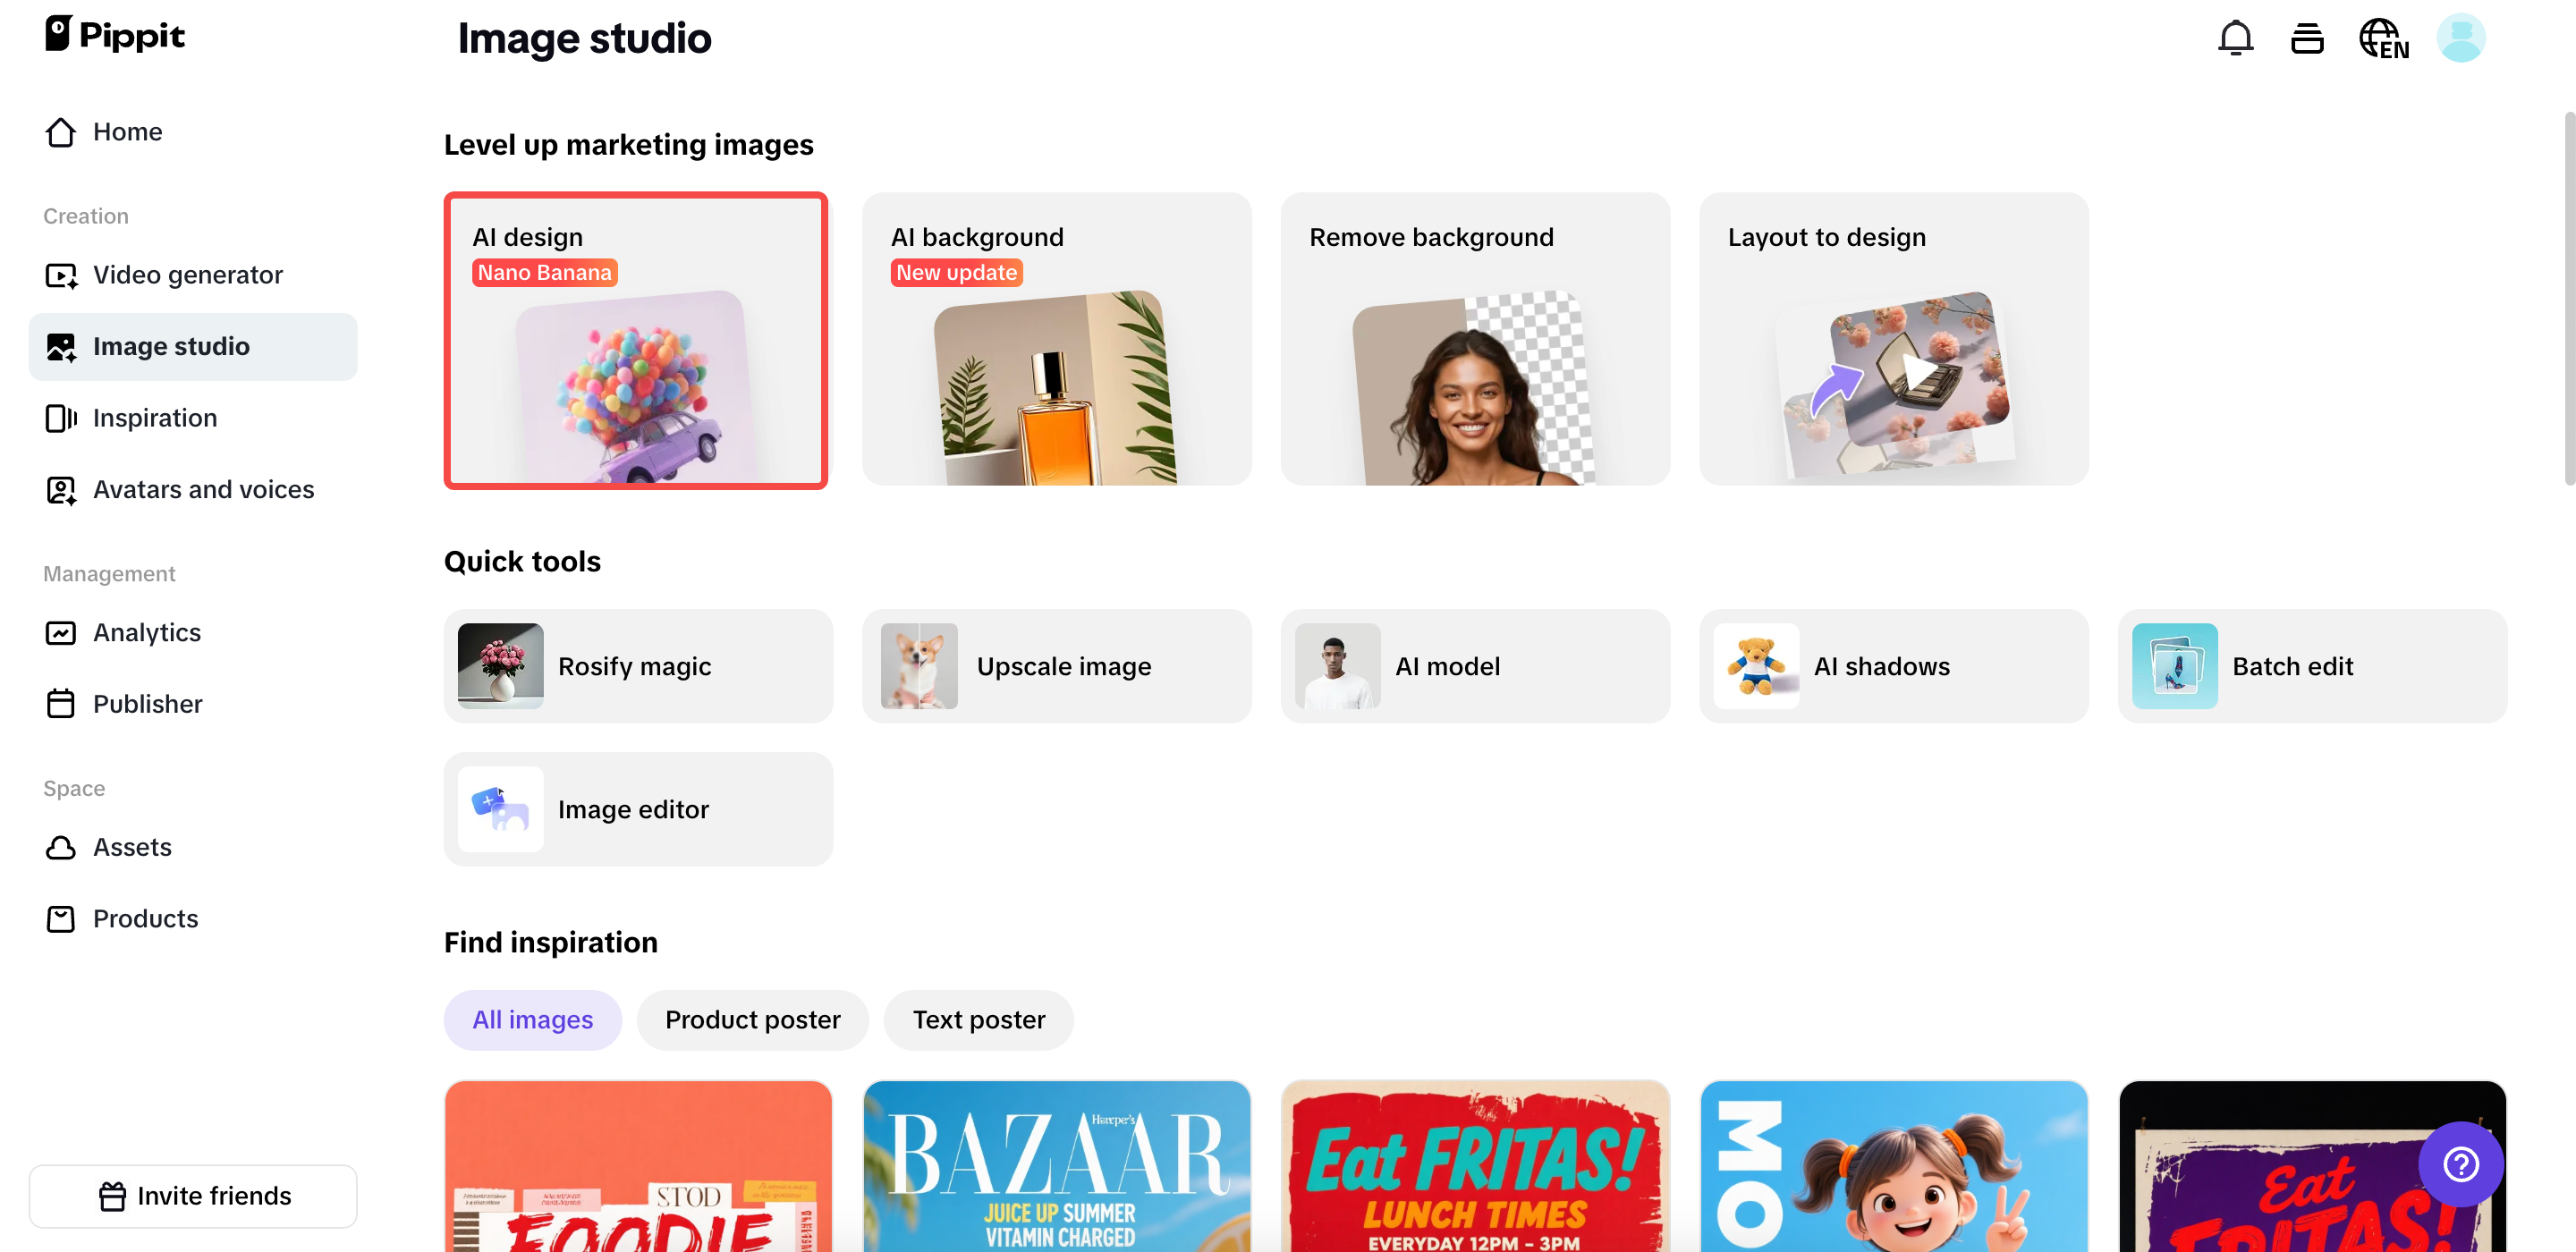This screenshot has width=2576, height=1252.
Task: Click the BAZAAR inspiration poster thumbnail
Action: [1056, 1165]
